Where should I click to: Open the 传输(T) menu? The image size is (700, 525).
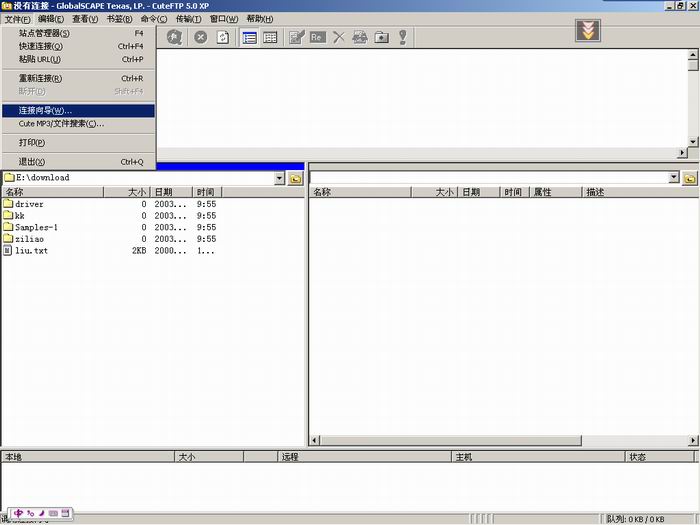coord(188,19)
